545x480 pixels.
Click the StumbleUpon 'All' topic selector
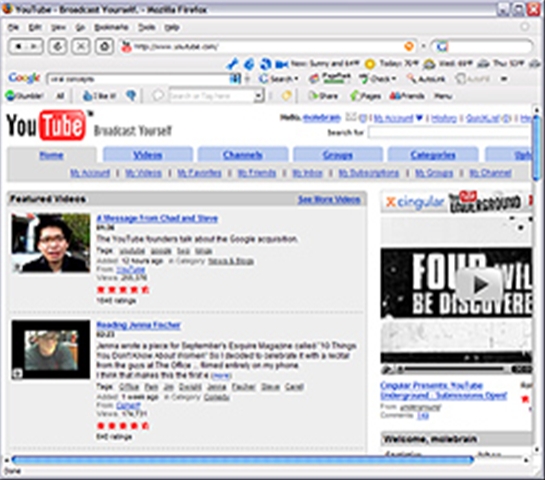60,96
